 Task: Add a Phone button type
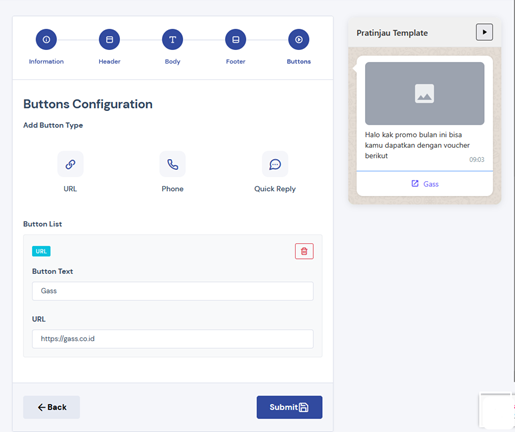172,164
